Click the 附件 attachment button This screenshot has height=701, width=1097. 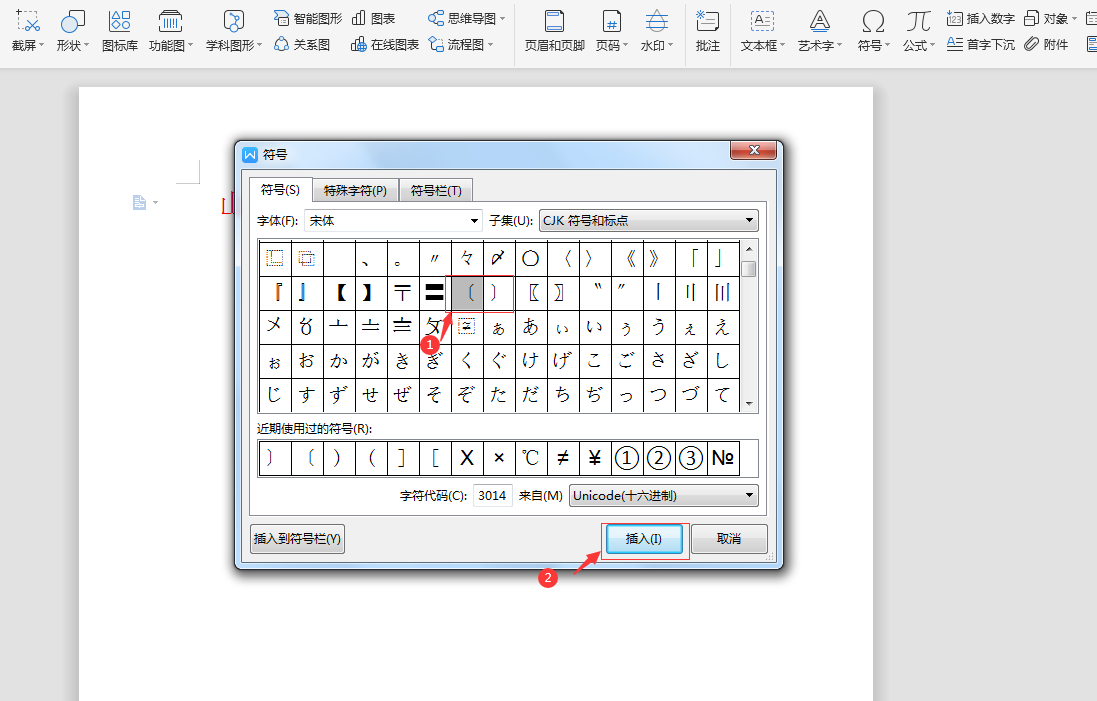click(1046, 45)
